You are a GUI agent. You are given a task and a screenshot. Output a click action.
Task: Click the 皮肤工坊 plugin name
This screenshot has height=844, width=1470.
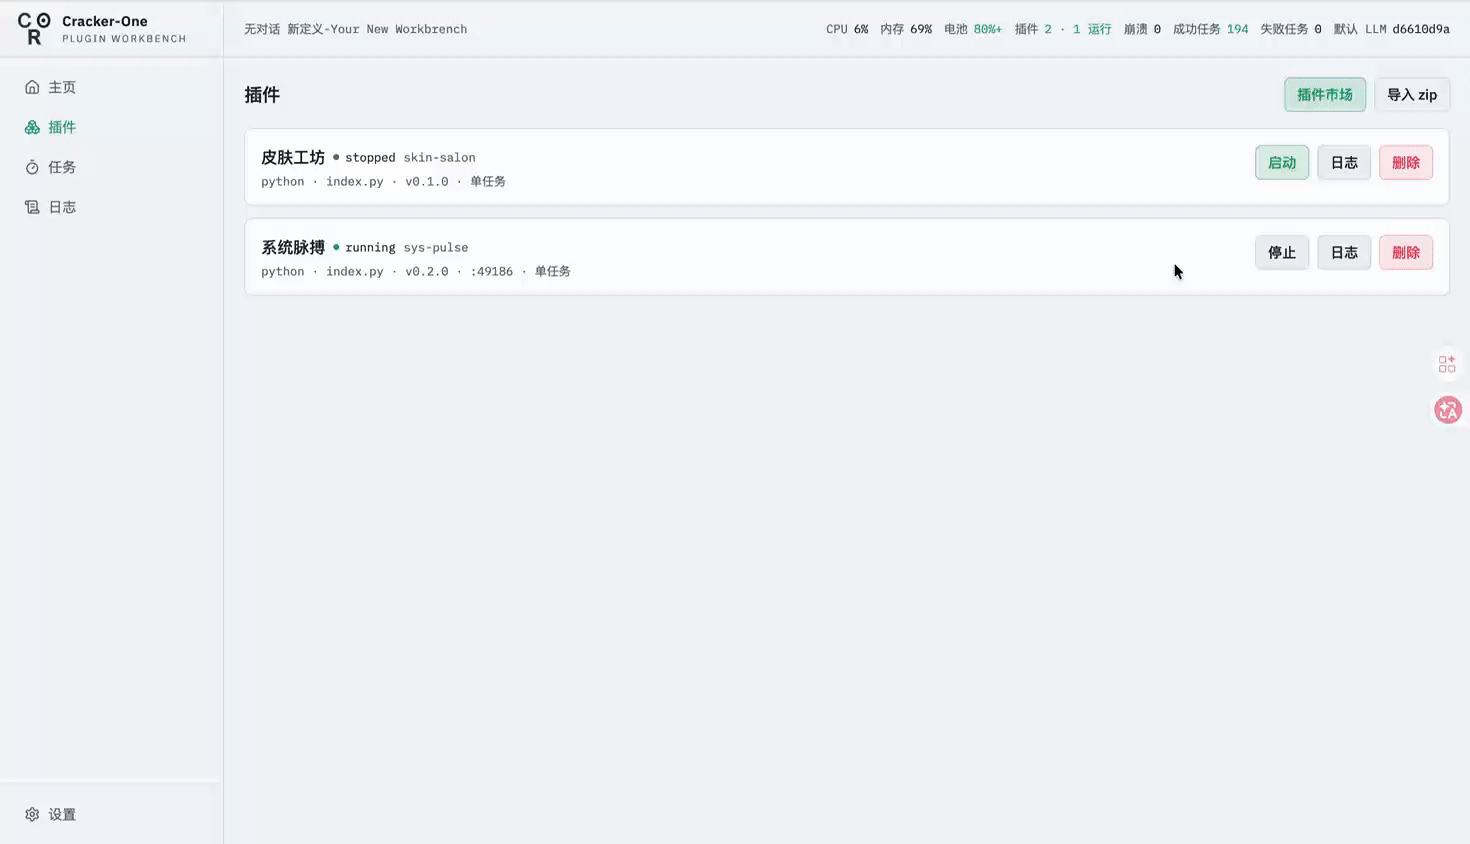293,157
